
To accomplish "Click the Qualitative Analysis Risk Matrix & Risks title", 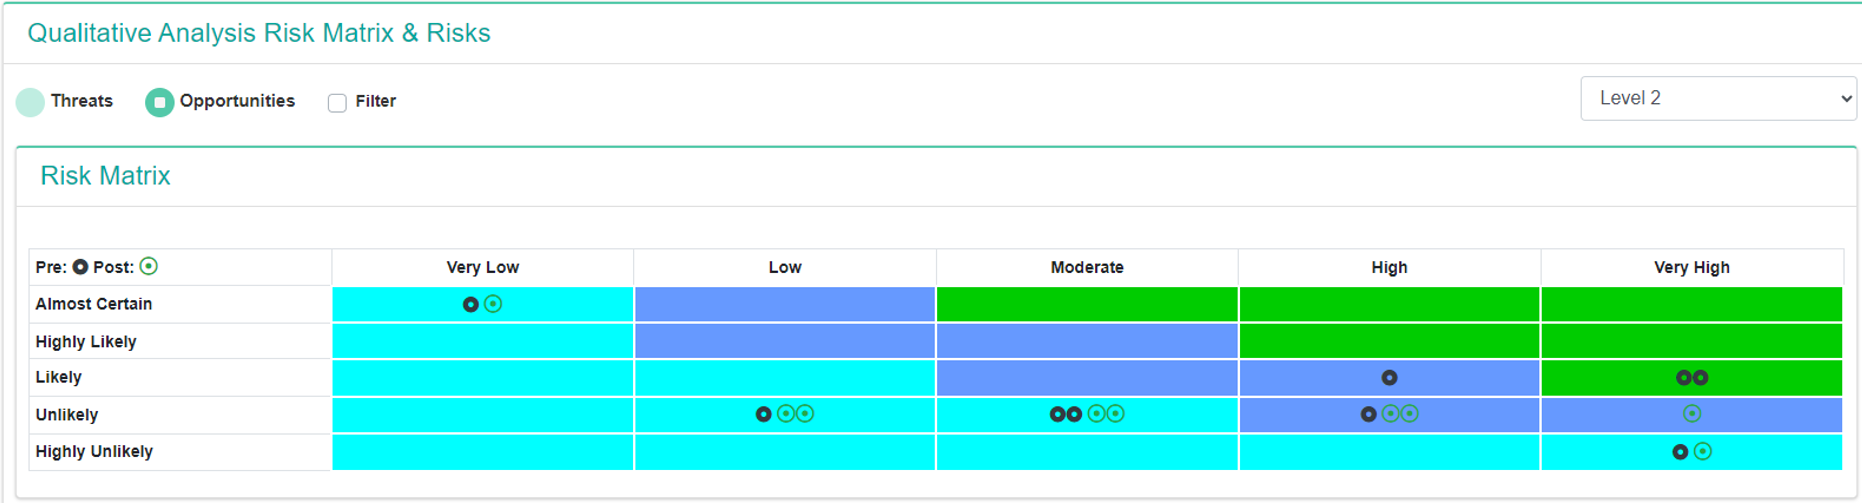I will (x=259, y=33).
